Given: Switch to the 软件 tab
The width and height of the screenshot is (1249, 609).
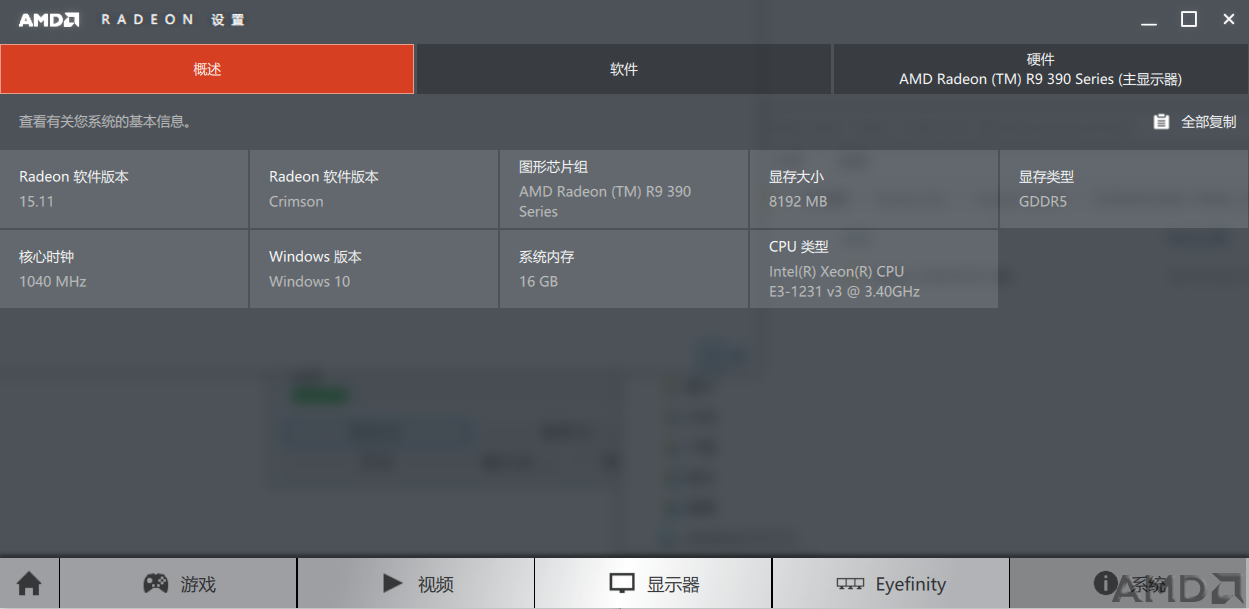Looking at the screenshot, I should pyautogui.click(x=624, y=69).
